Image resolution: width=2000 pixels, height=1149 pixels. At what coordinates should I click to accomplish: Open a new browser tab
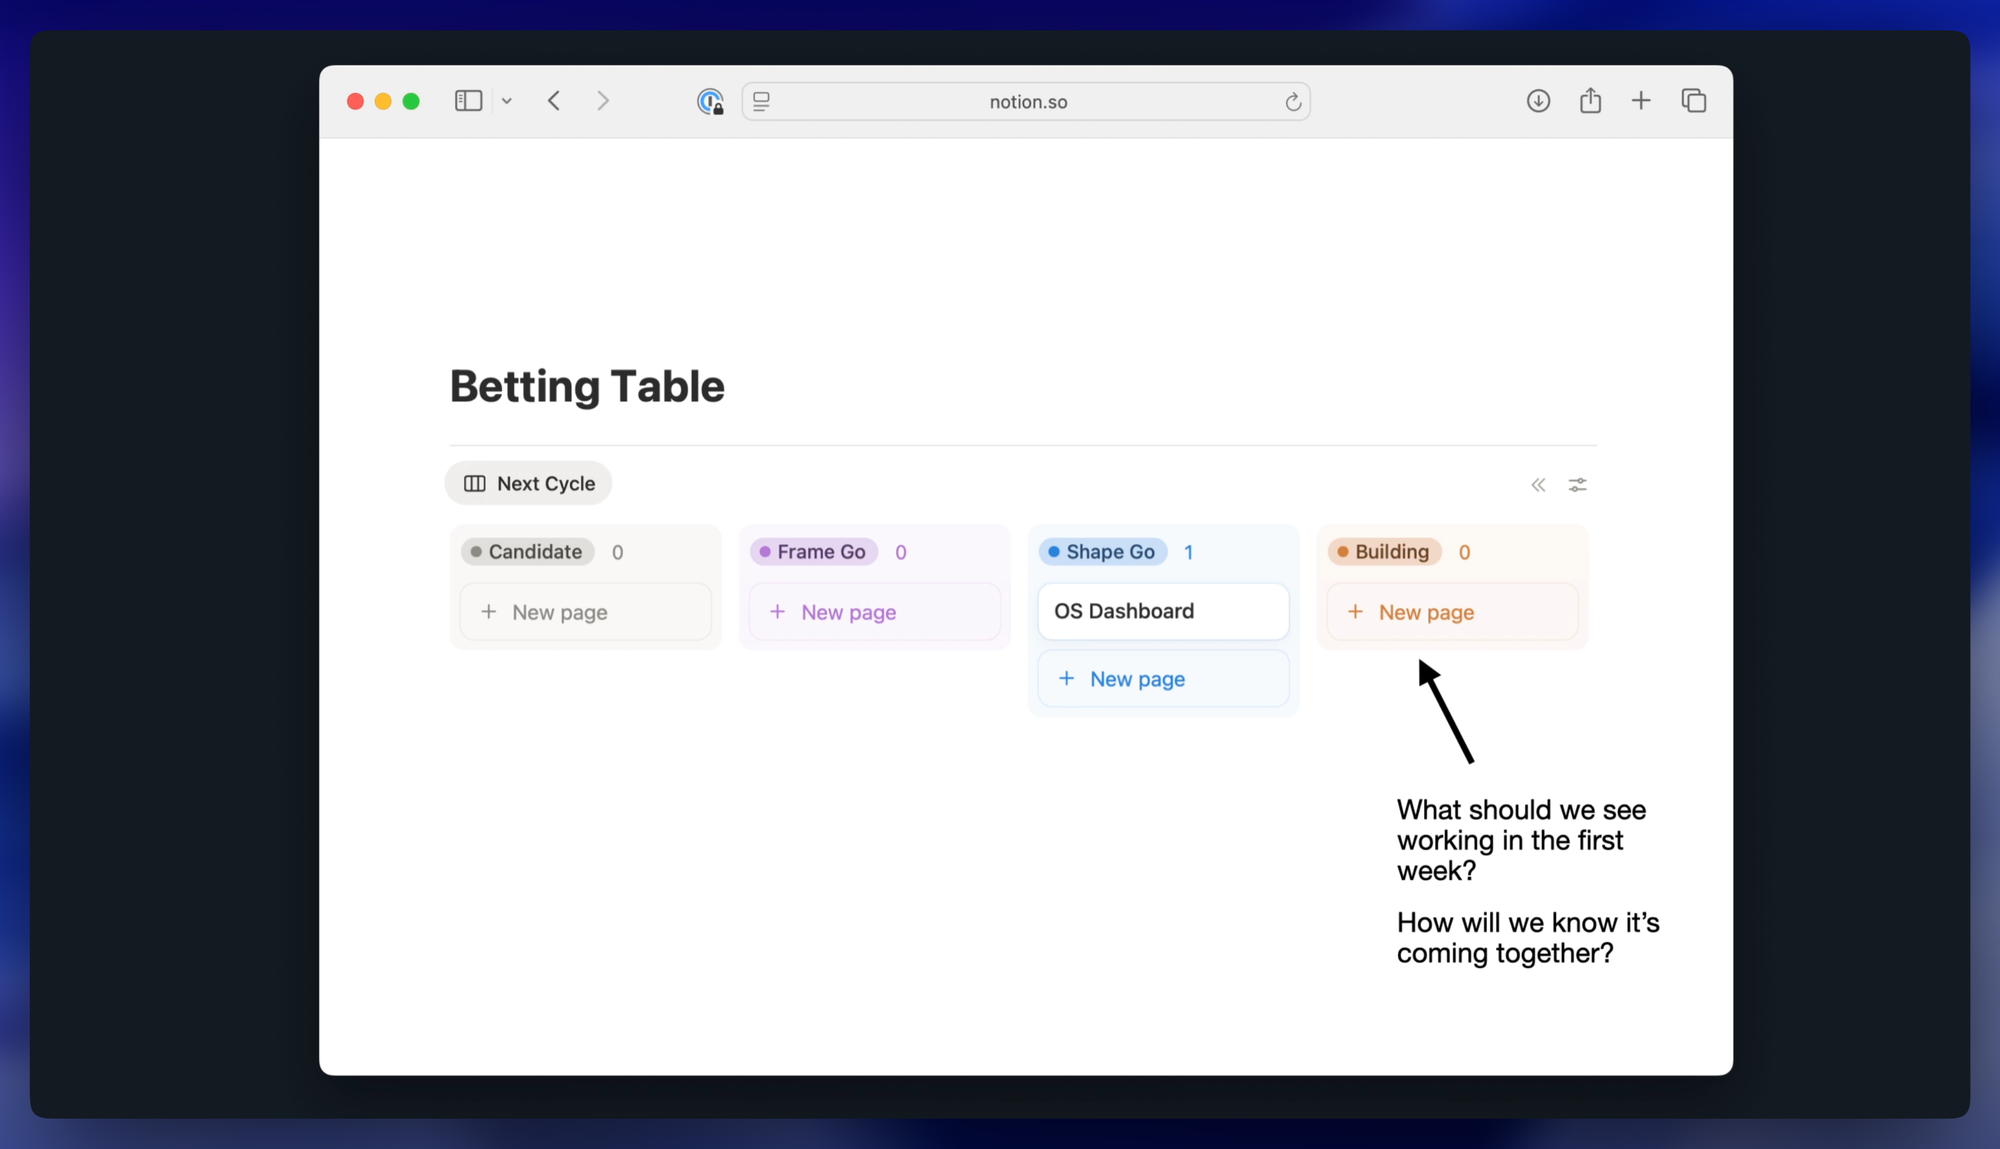tap(1641, 101)
